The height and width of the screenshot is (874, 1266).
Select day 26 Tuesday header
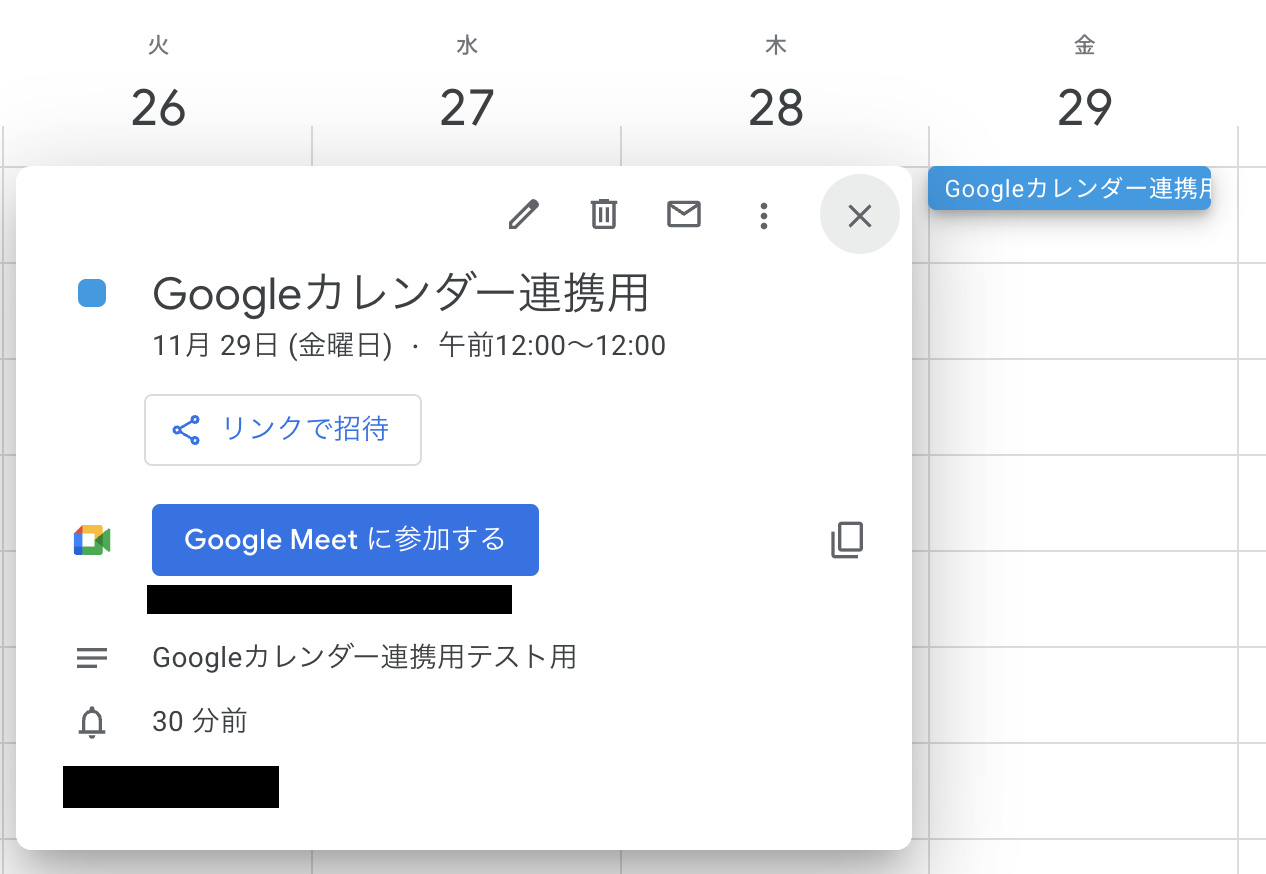[x=158, y=107]
